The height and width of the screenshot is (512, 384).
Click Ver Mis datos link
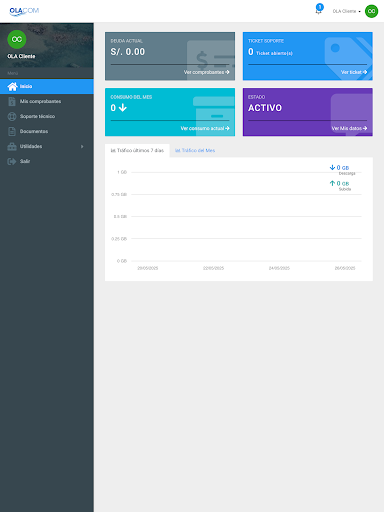click(x=349, y=128)
